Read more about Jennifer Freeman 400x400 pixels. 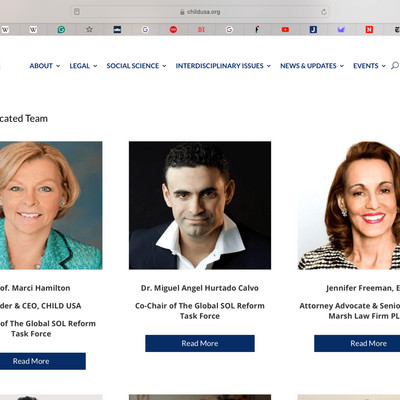click(357, 343)
